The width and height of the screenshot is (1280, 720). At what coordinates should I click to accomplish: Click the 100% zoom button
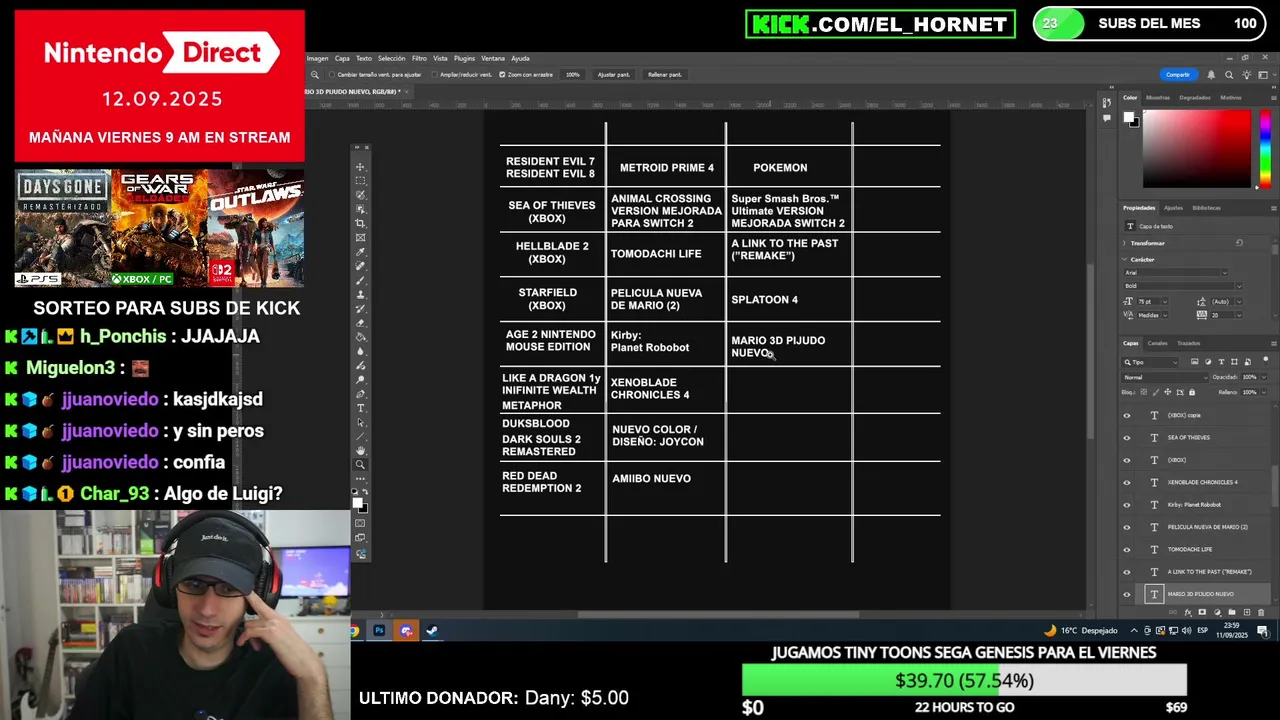click(x=573, y=75)
